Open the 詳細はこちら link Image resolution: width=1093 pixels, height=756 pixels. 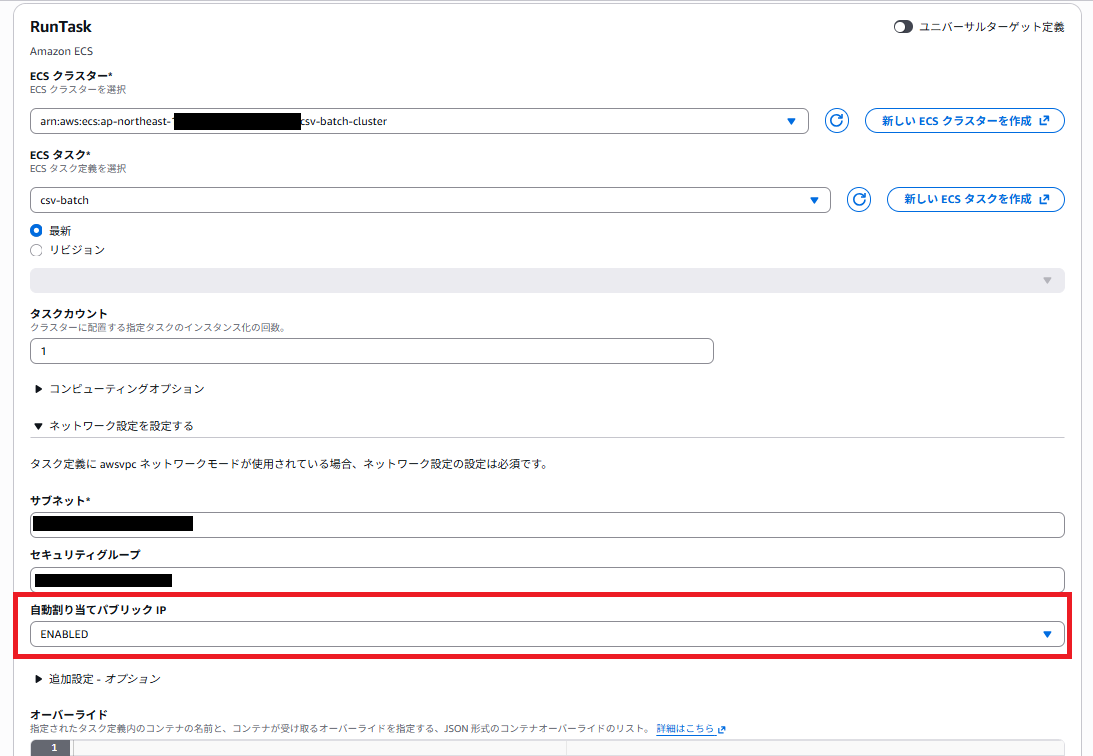coord(691,728)
